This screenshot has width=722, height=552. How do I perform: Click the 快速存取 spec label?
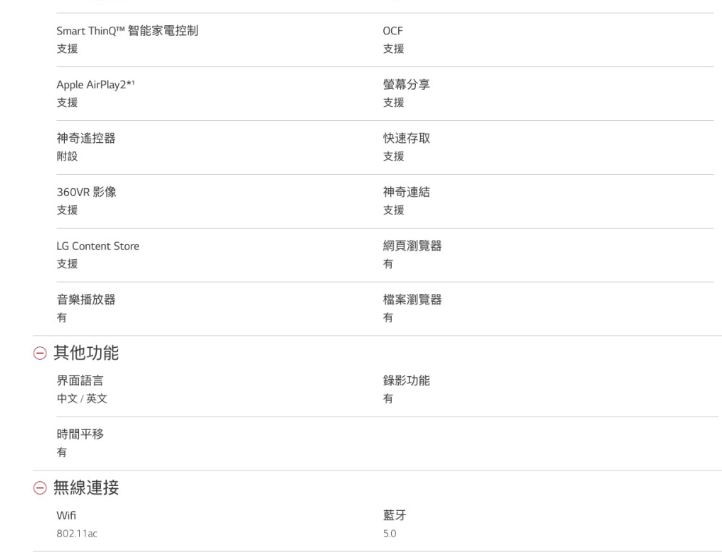point(407,139)
